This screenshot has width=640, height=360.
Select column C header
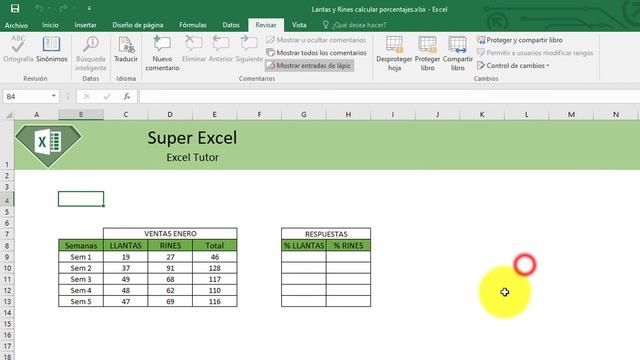click(x=125, y=115)
